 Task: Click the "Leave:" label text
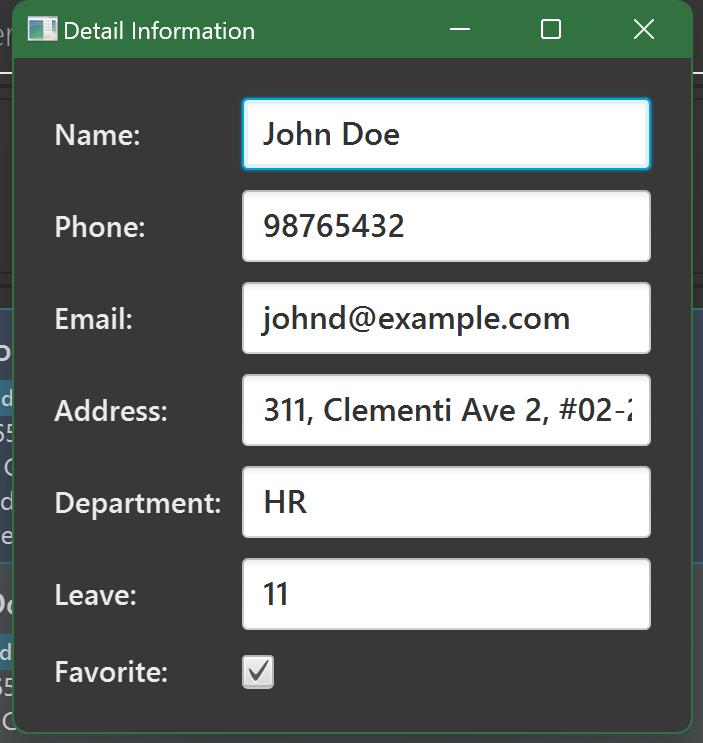pos(95,595)
